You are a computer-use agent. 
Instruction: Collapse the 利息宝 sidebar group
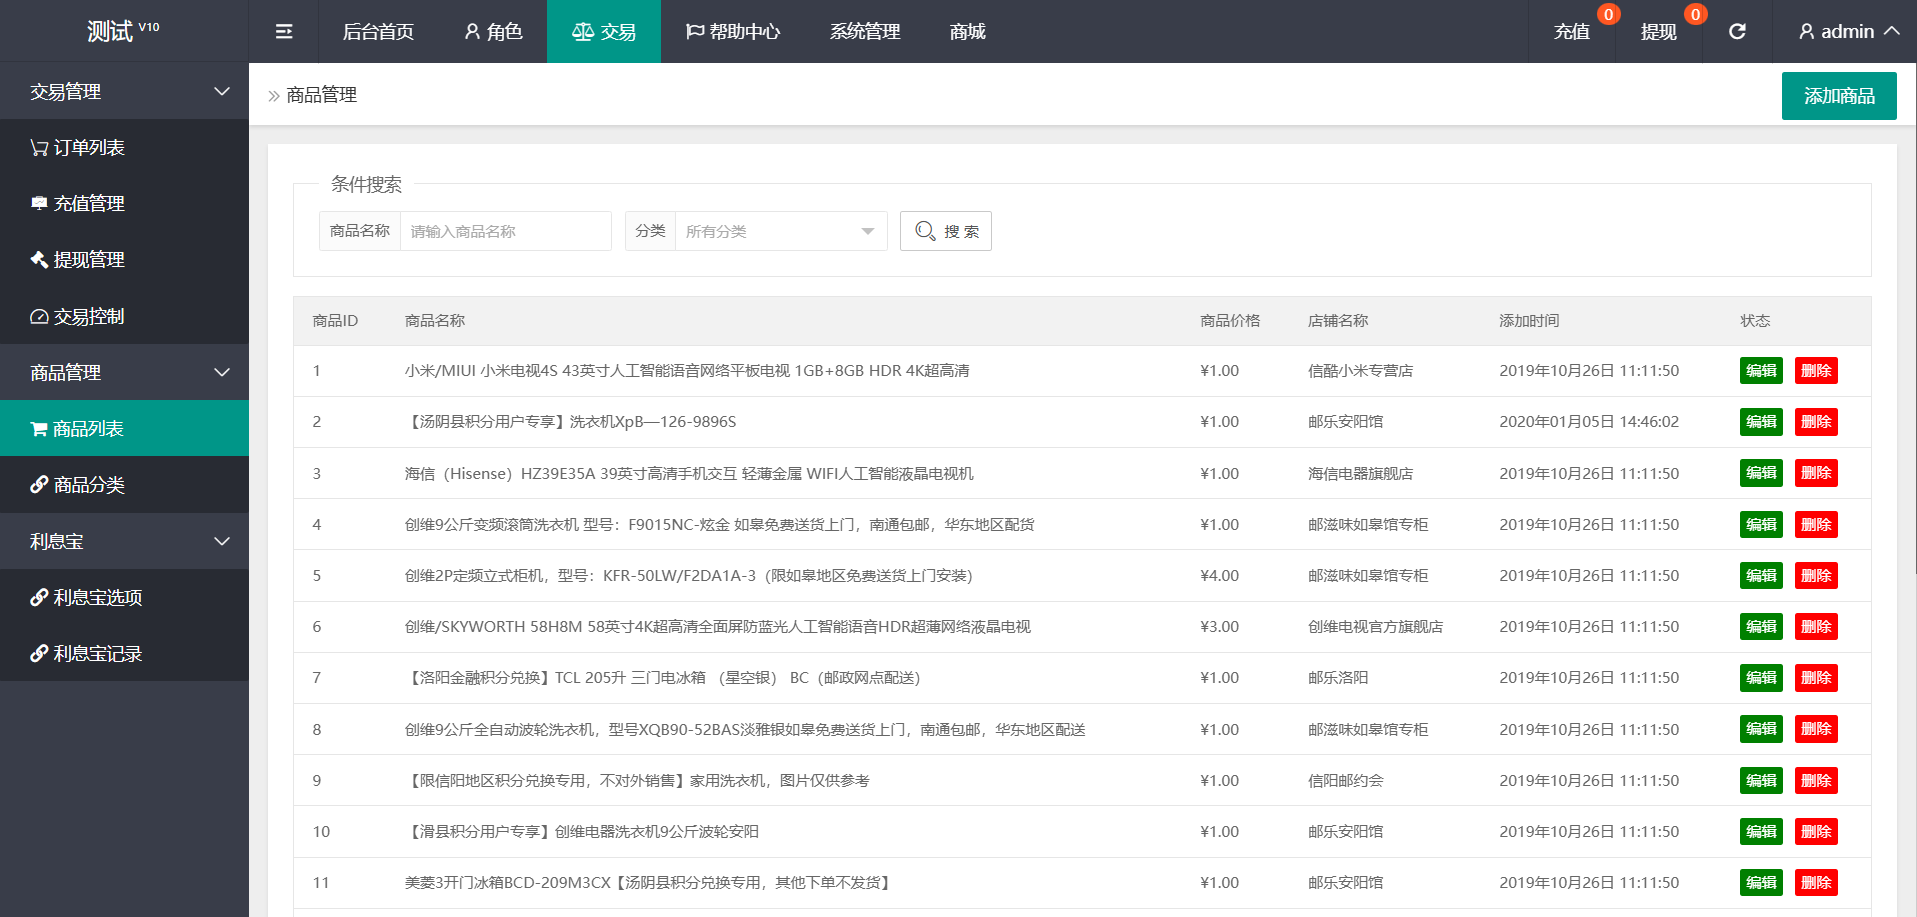tap(124, 542)
